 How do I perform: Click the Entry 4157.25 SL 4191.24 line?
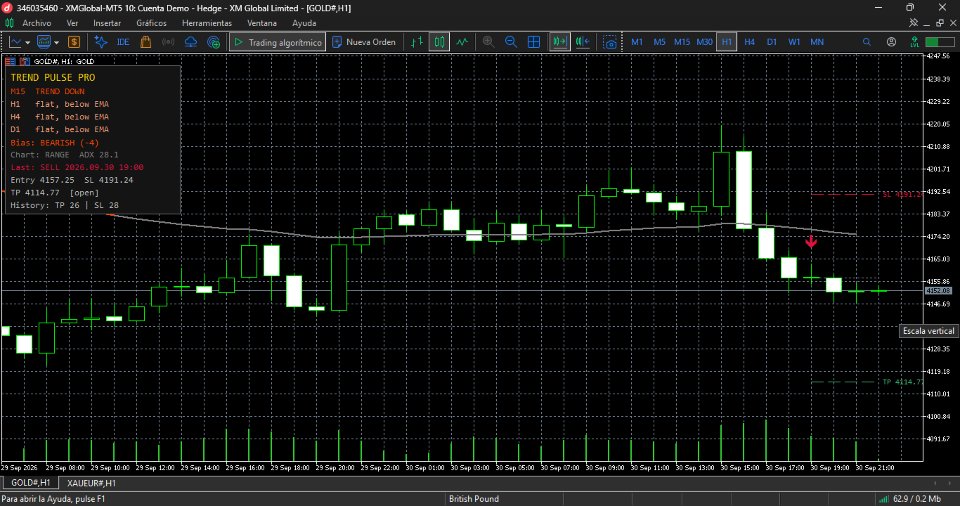pyautogui.click(x=72, y=180)
